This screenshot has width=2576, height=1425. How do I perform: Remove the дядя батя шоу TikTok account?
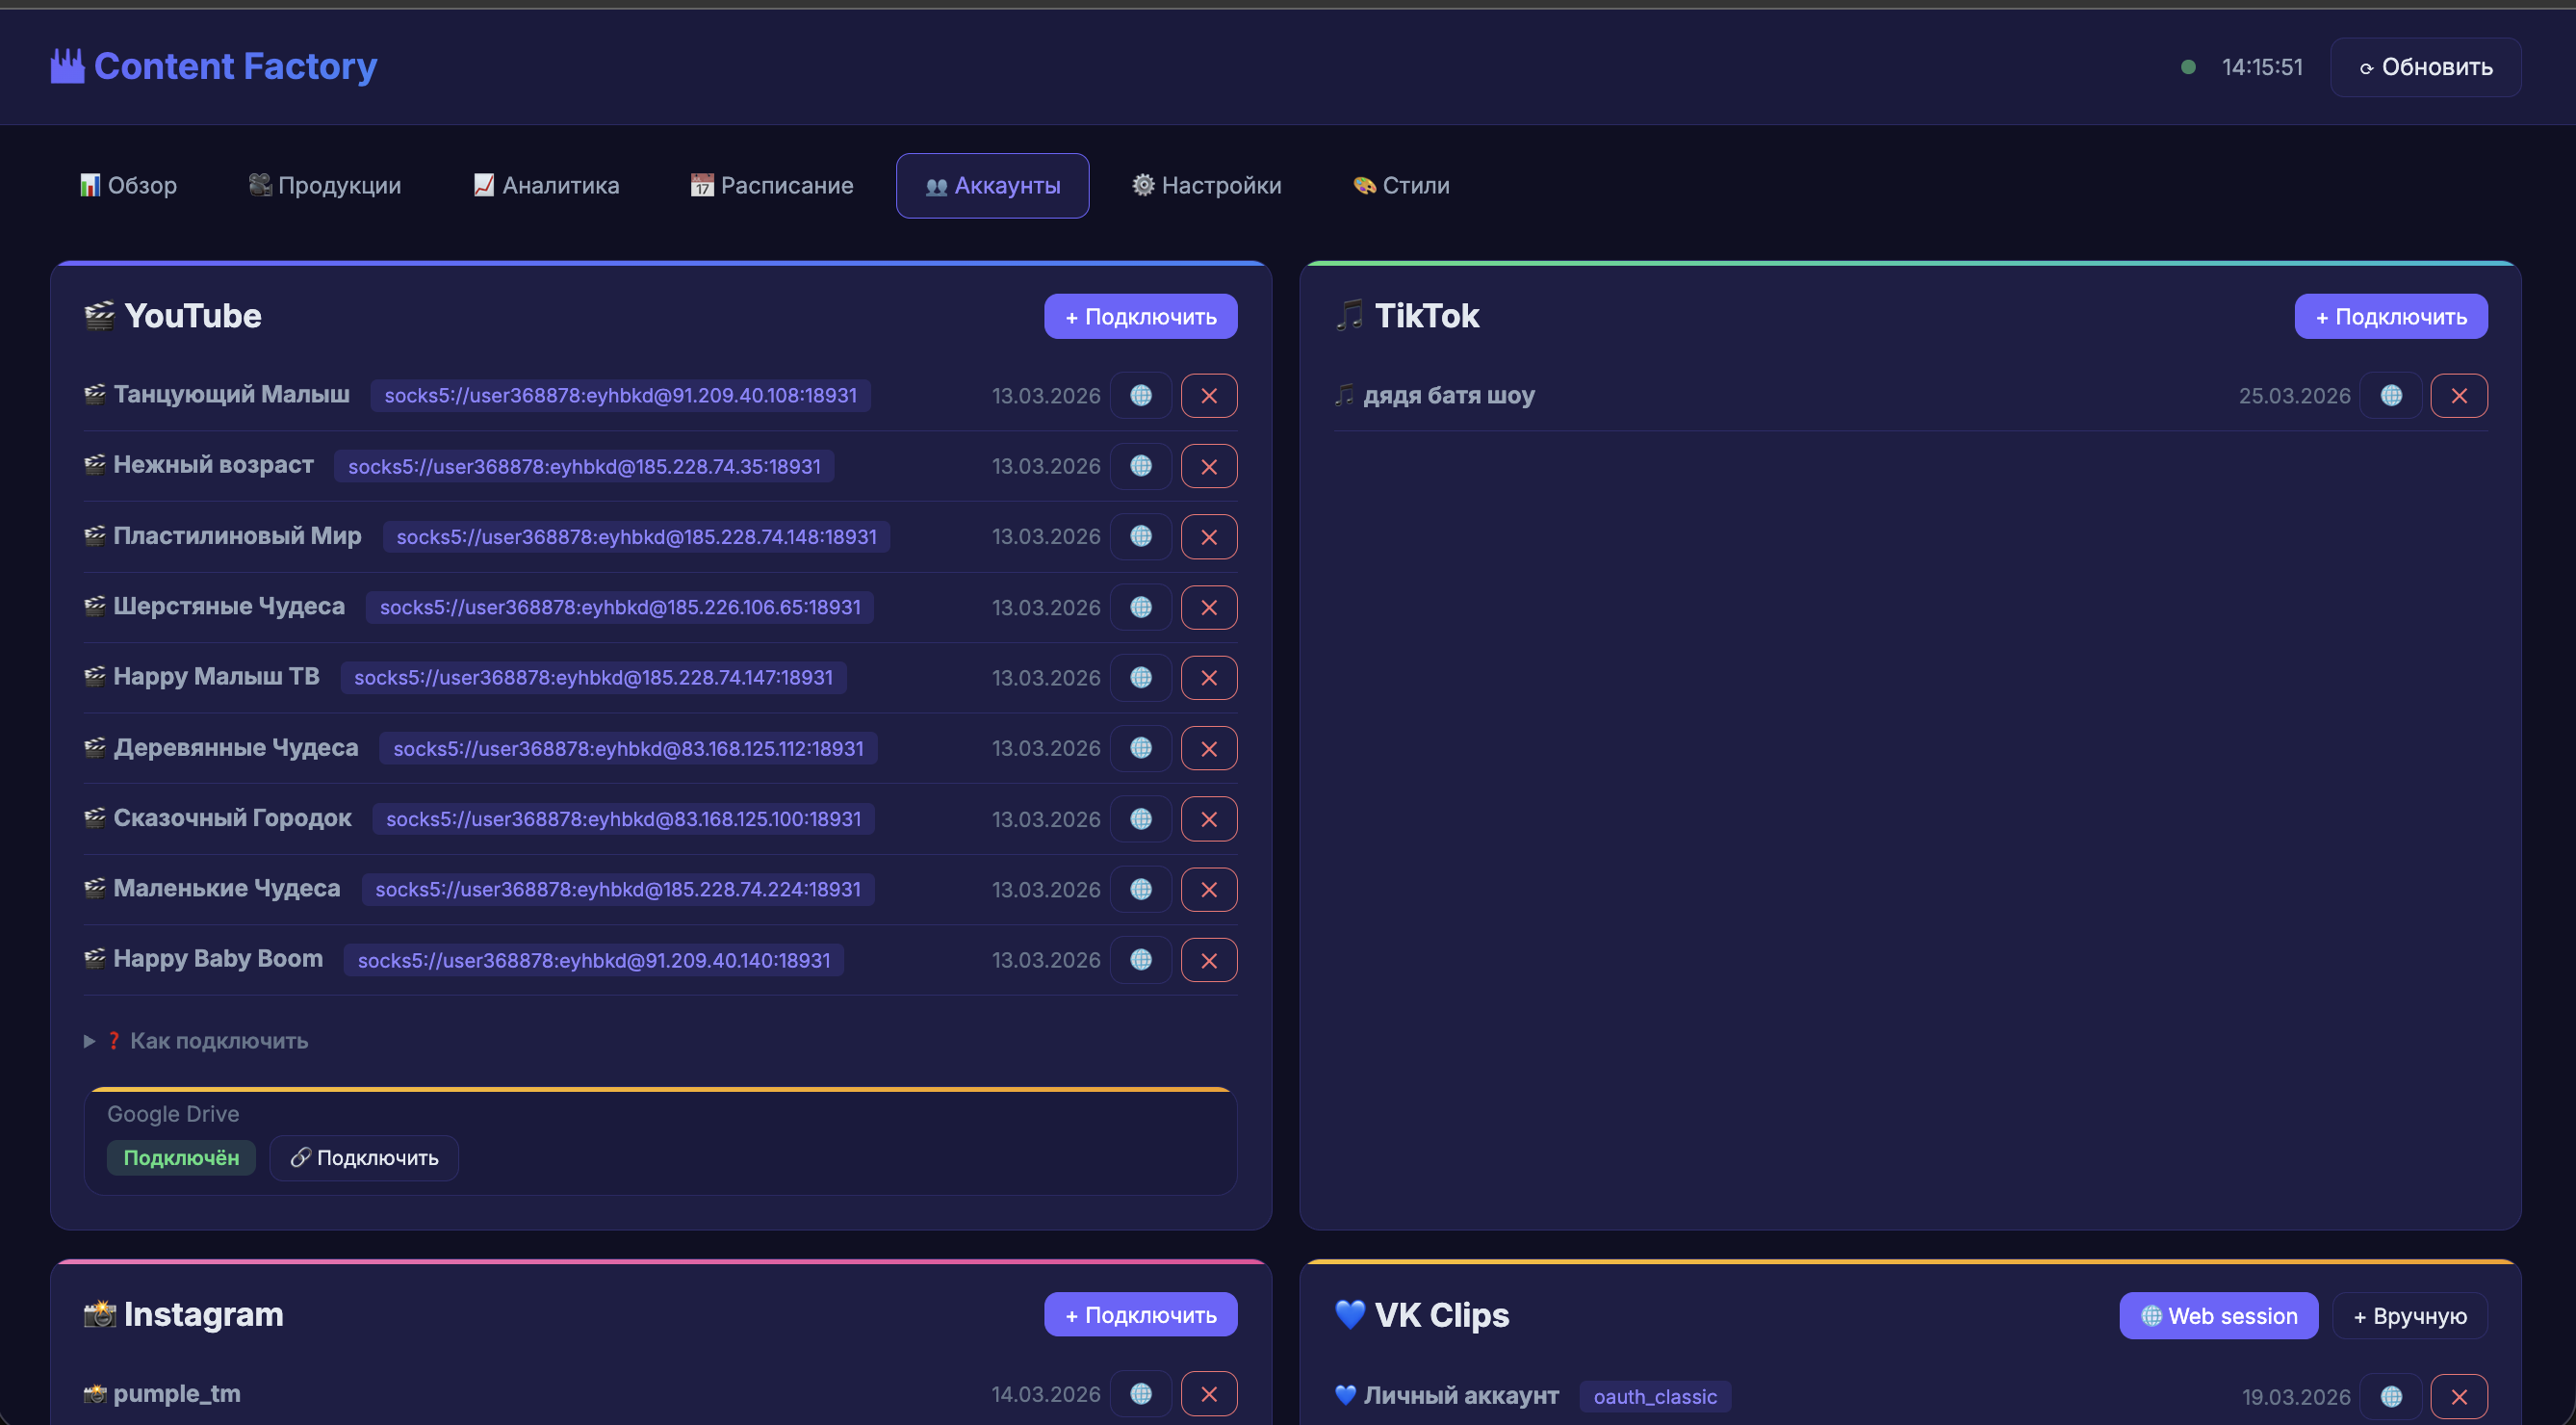[2459, 396]
